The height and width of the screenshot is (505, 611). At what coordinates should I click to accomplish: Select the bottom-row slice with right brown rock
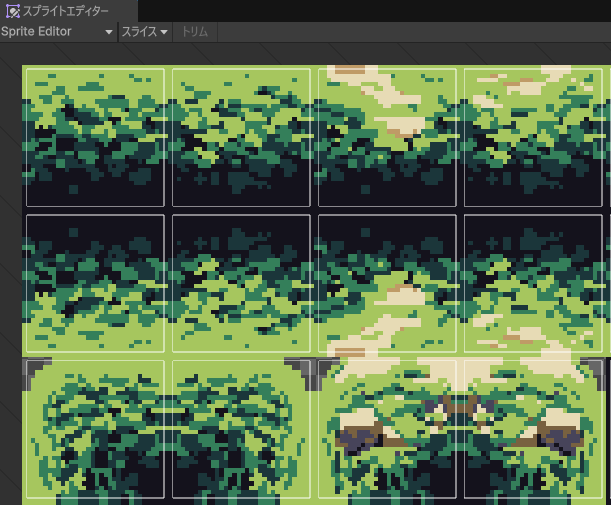pyautogui.click(x=533, y=429)
